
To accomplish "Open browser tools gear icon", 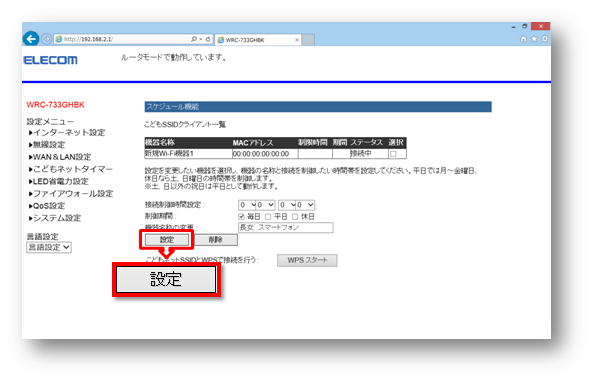I will pos(545,39).
